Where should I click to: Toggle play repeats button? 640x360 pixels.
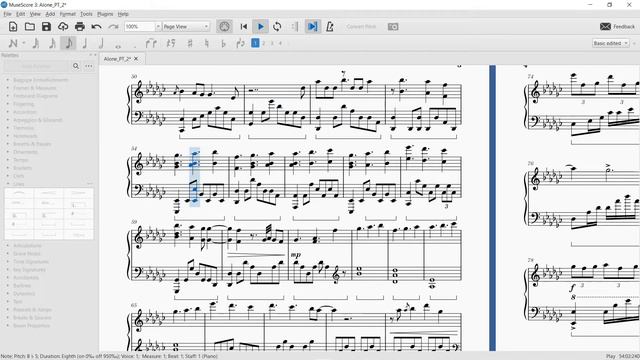point(294,27)
